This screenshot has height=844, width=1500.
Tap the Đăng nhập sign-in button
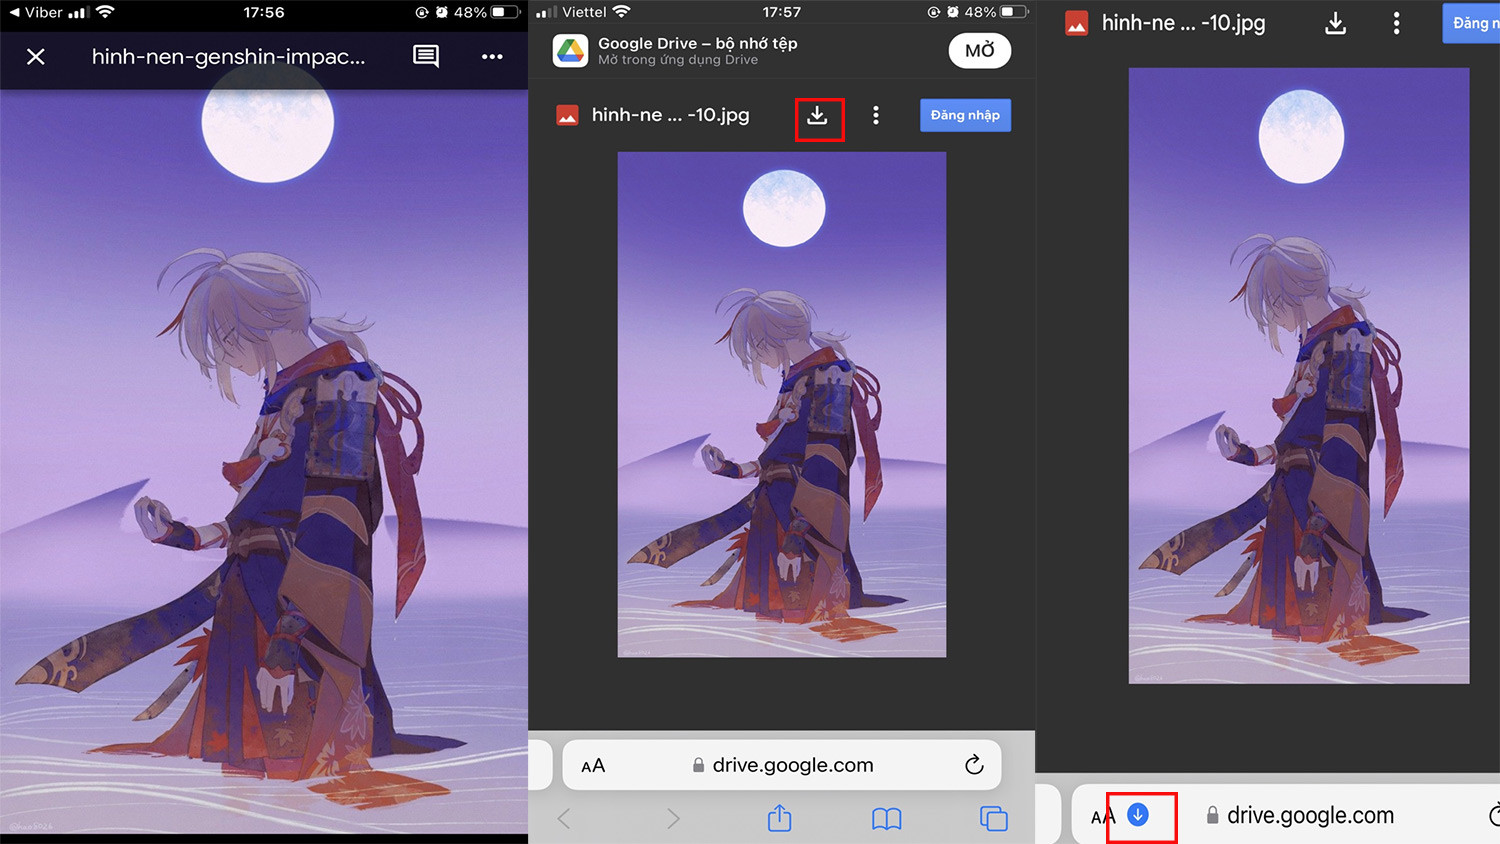[x=965, y=115]
